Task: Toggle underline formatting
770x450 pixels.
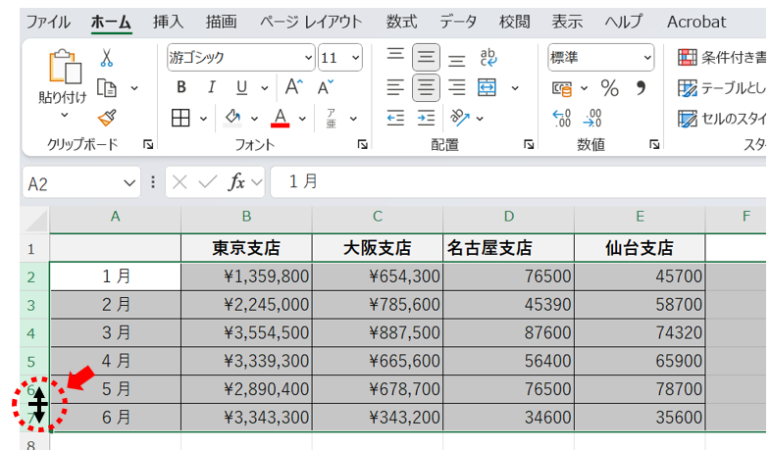Action: (241, 87)
